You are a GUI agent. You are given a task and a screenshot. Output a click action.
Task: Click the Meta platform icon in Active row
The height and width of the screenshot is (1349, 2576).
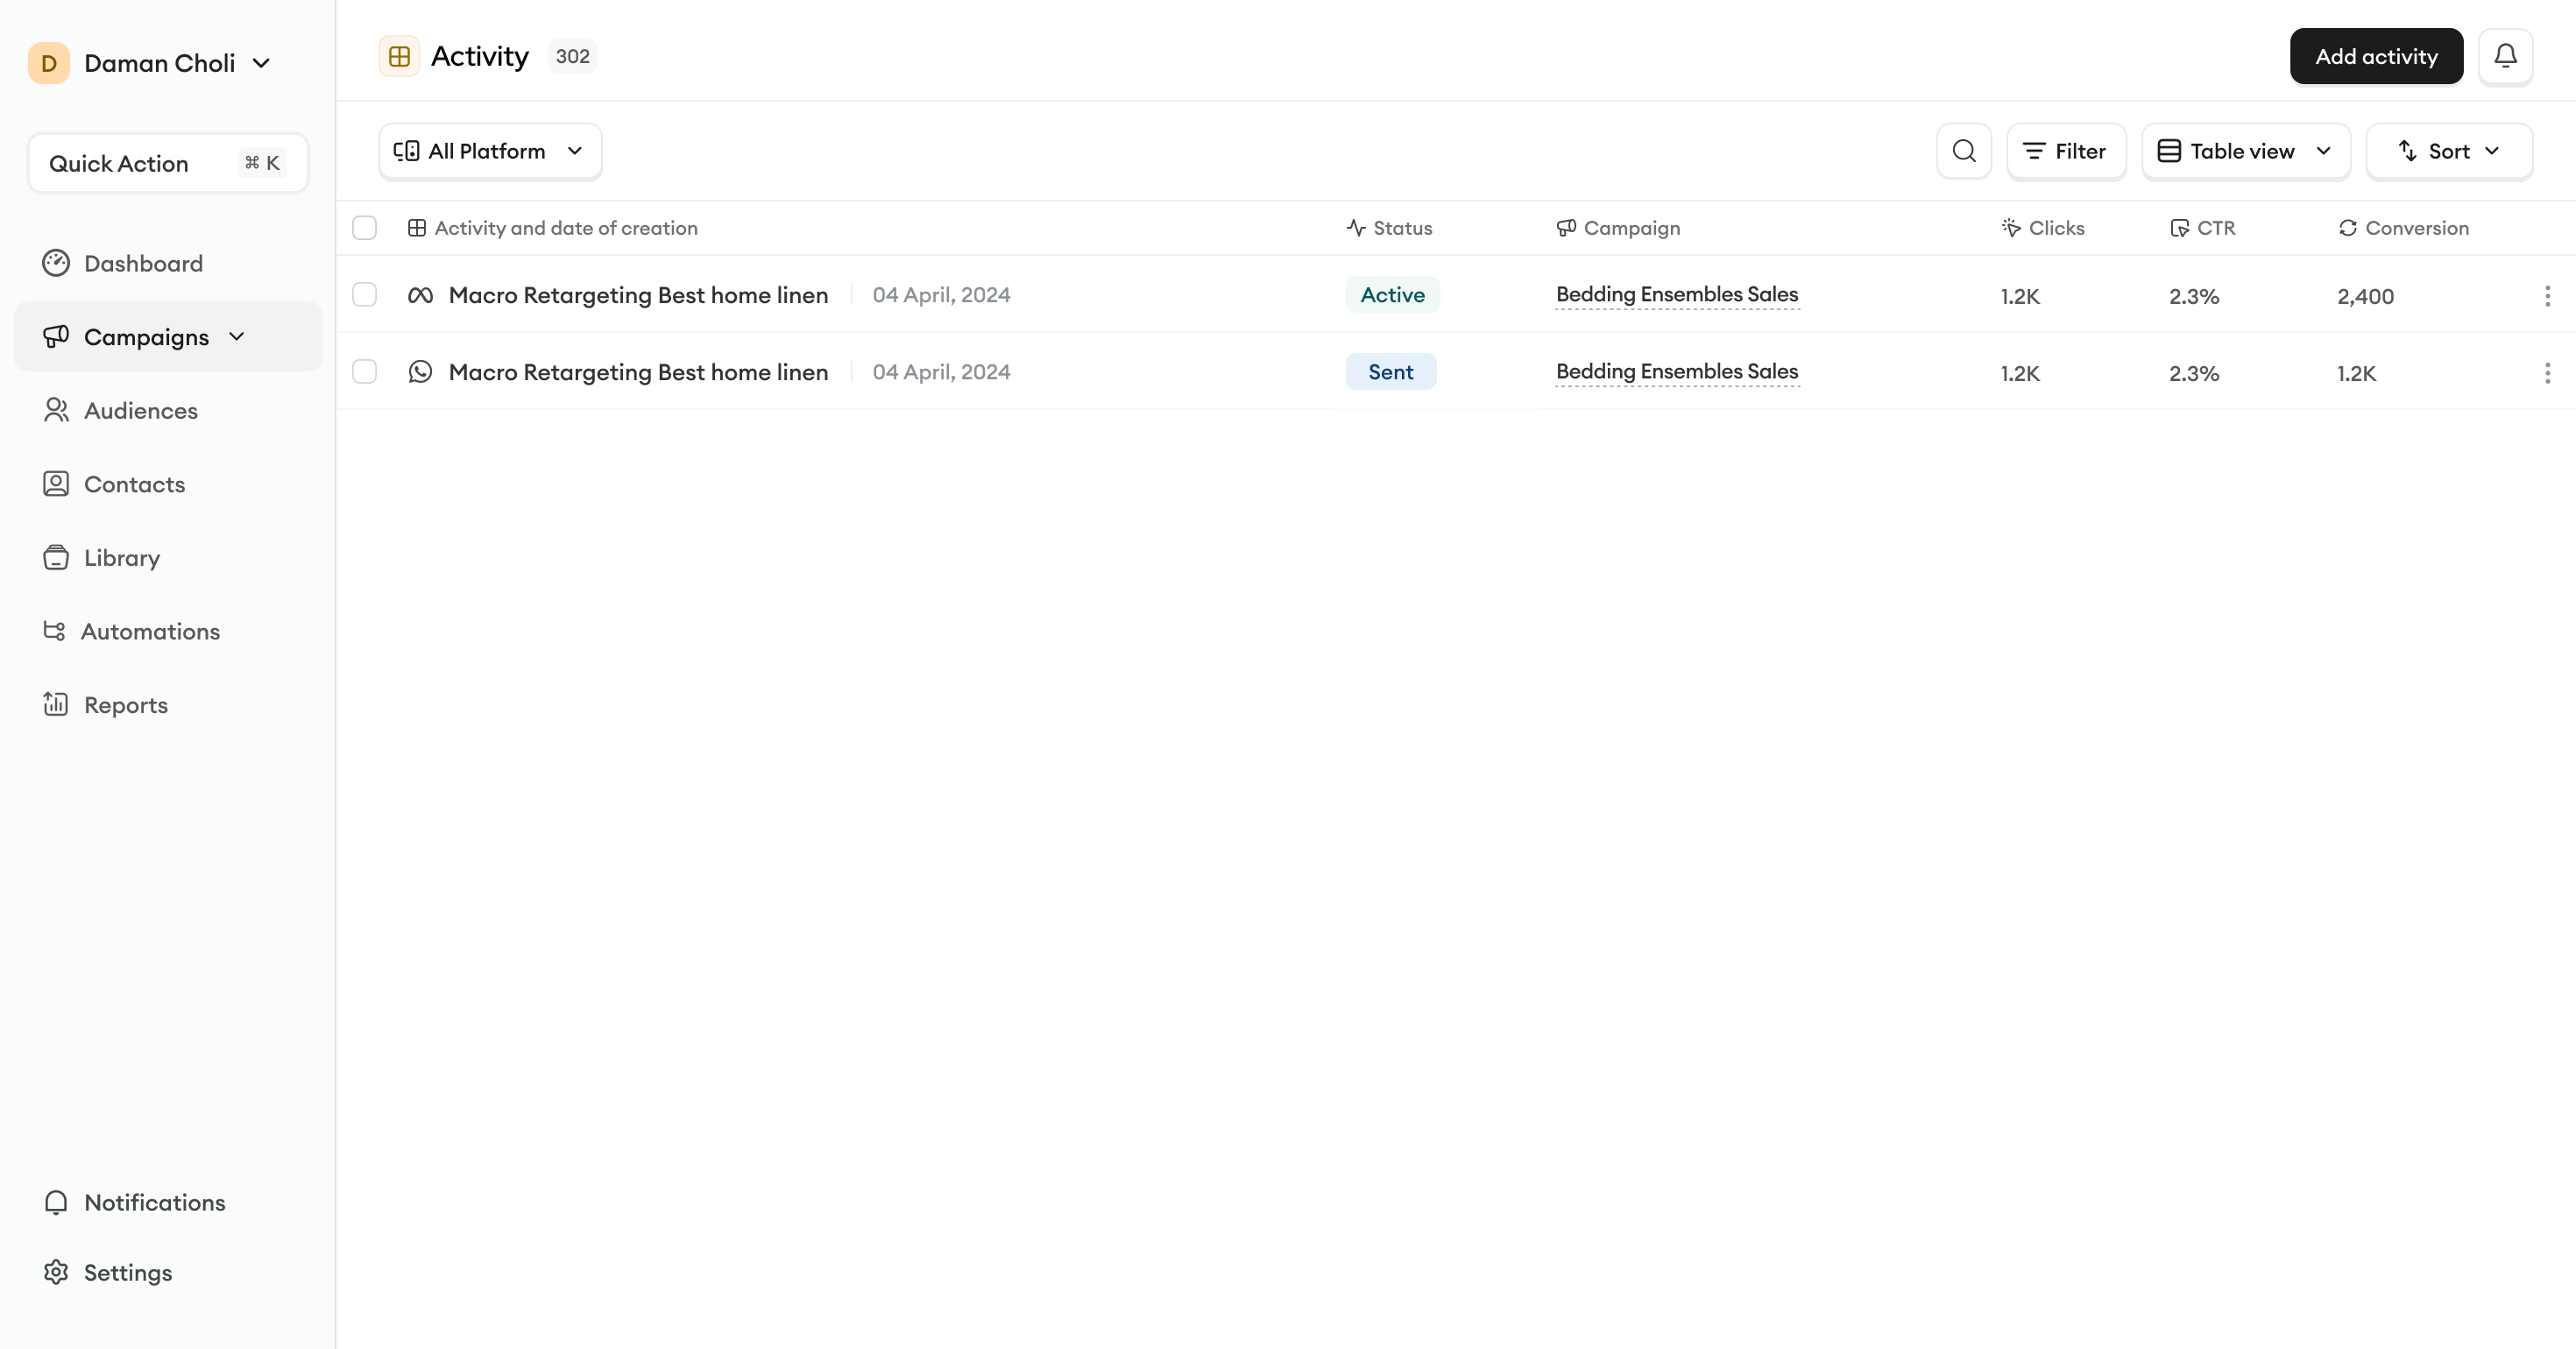[x=420, y=295]
